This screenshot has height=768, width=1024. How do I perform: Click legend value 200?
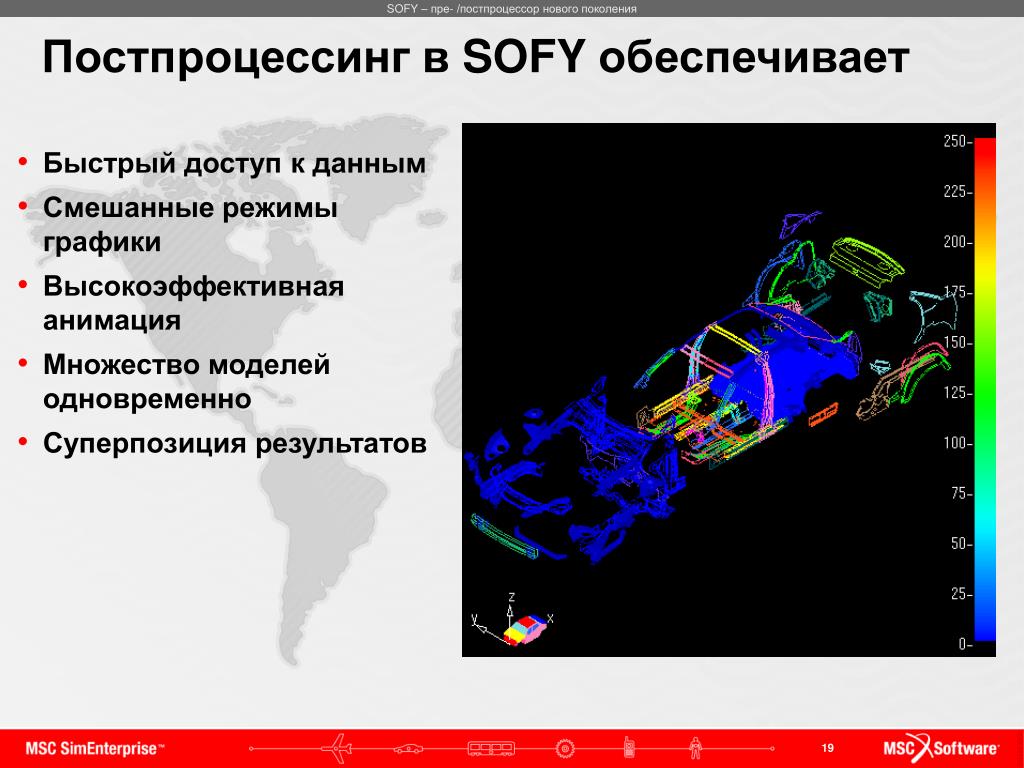click(956, 242)
